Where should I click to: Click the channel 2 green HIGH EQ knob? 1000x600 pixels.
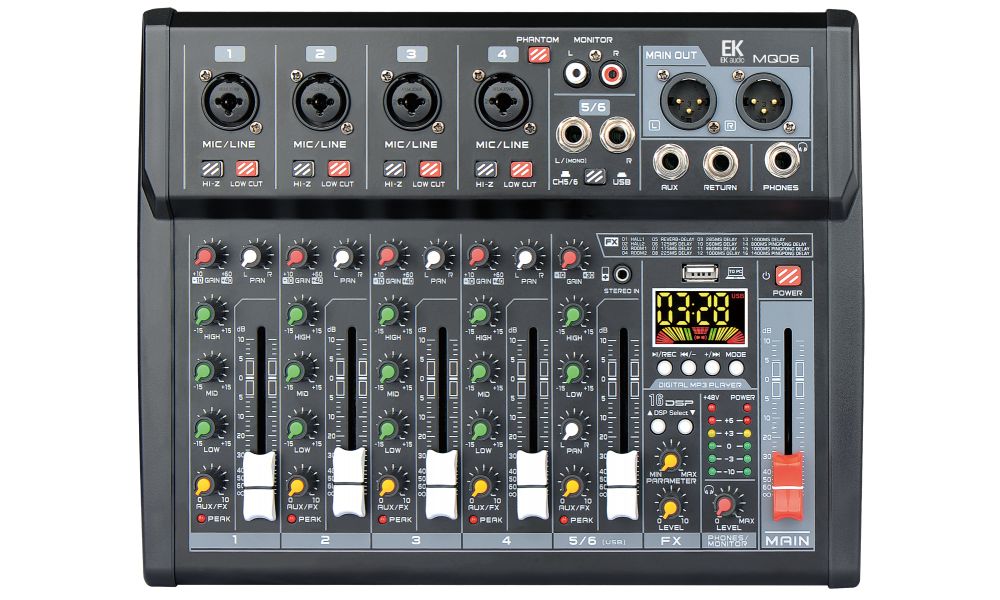pyautogui.click(x=296, y=315)
